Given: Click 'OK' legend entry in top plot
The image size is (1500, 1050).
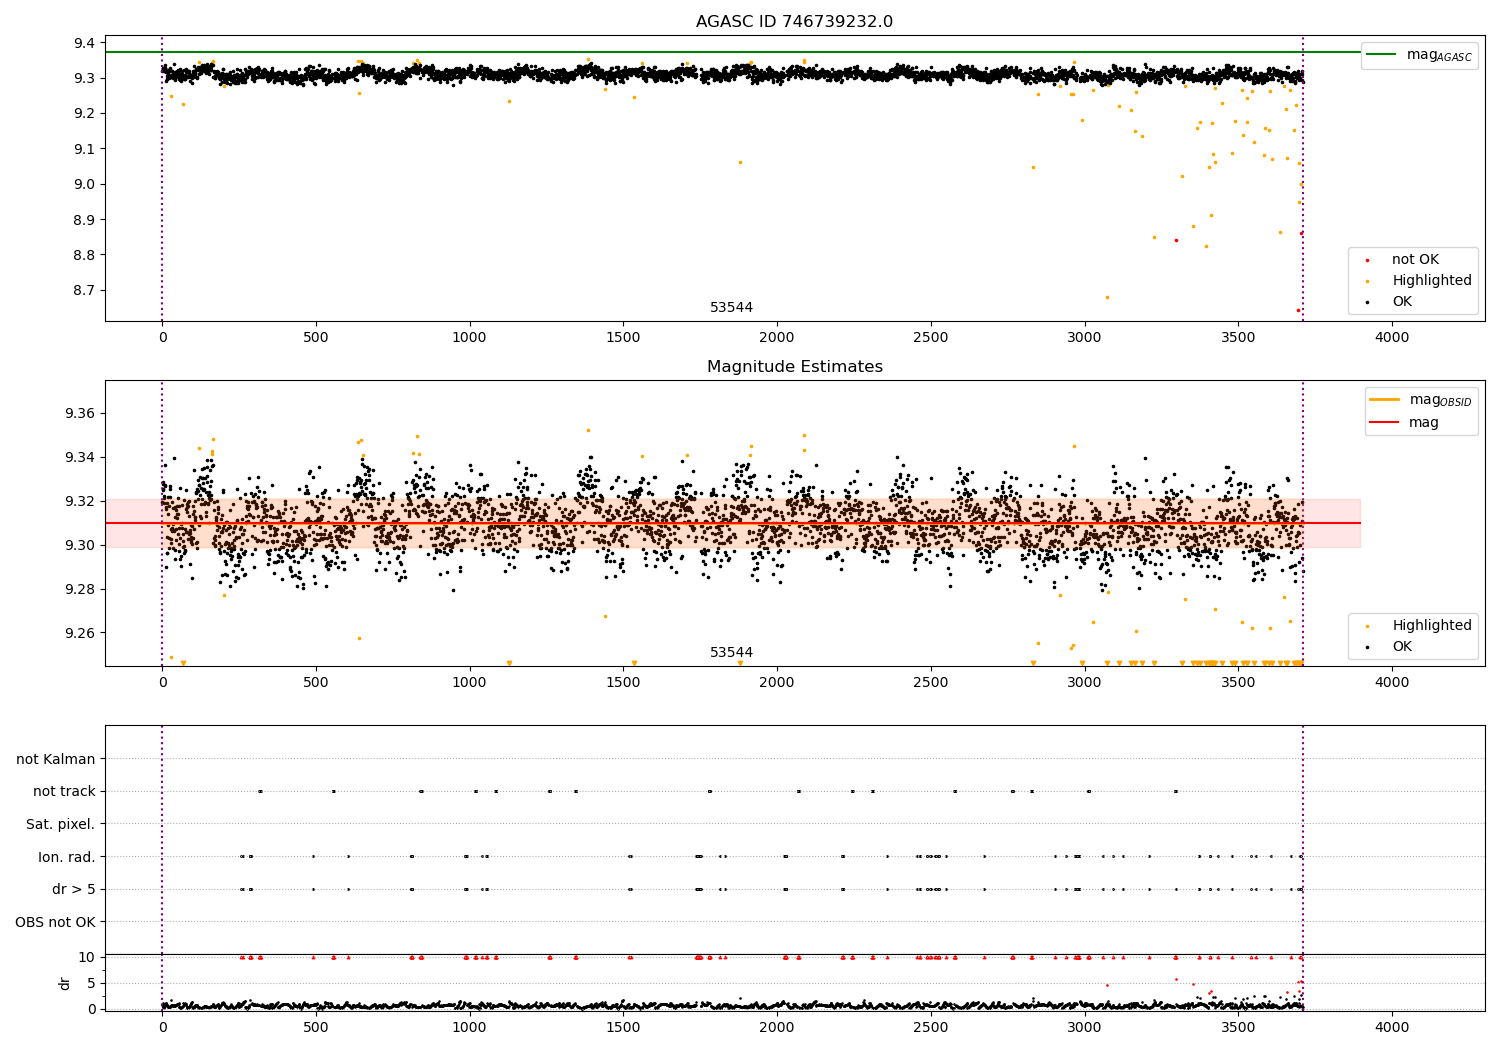Looking at the screenshot, I should [1390, 302].
